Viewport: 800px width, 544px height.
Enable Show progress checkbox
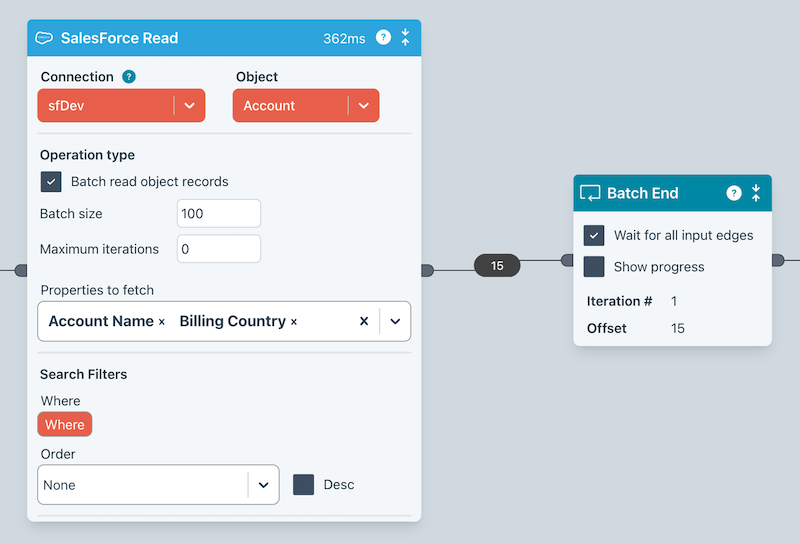click(x=594, y=267)
